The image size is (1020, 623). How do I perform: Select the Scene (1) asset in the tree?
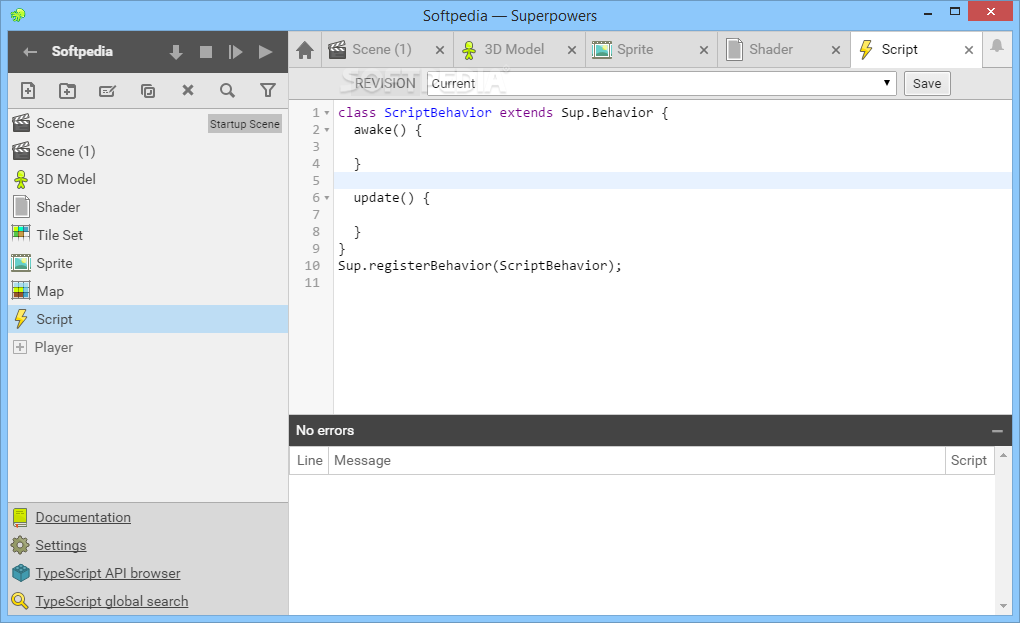[x=148, y=151]
